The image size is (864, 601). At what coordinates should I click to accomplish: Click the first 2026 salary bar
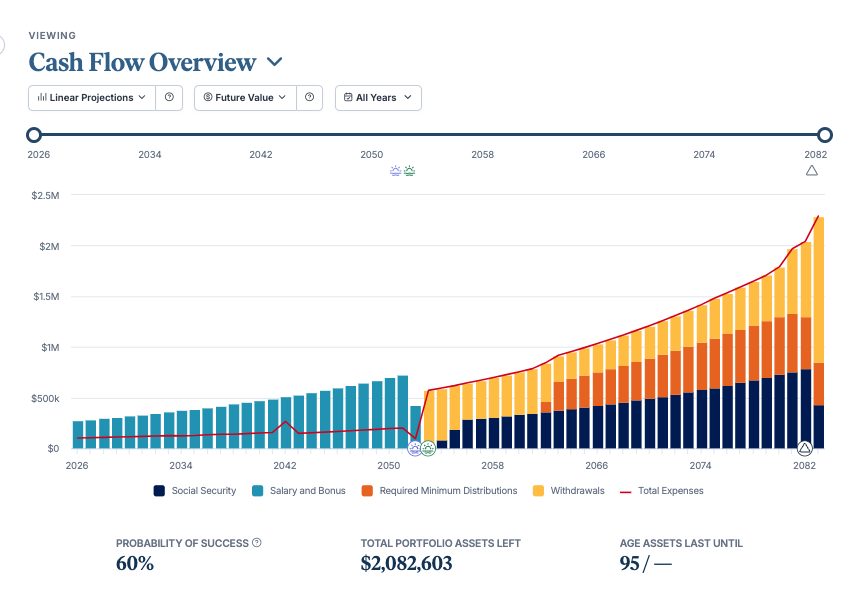(78, 435)
